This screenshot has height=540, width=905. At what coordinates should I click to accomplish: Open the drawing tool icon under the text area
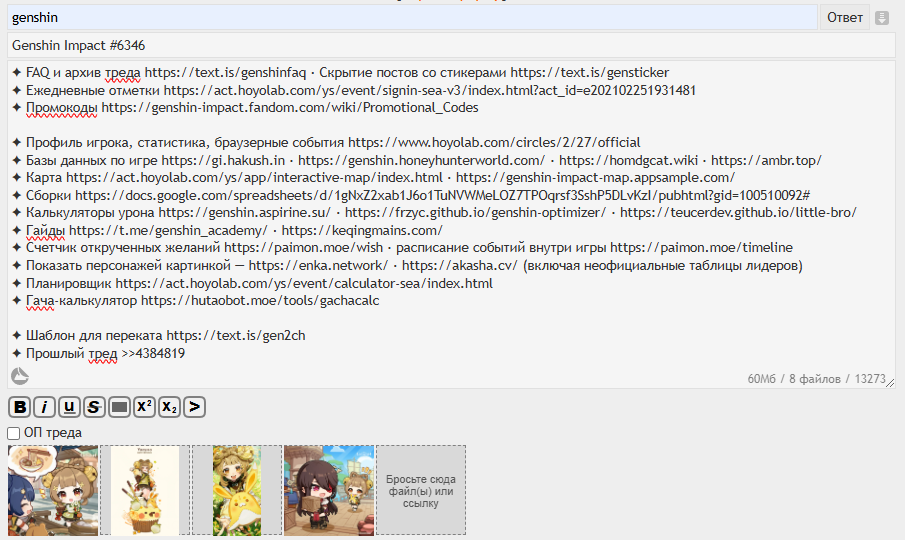click(20, 376)
